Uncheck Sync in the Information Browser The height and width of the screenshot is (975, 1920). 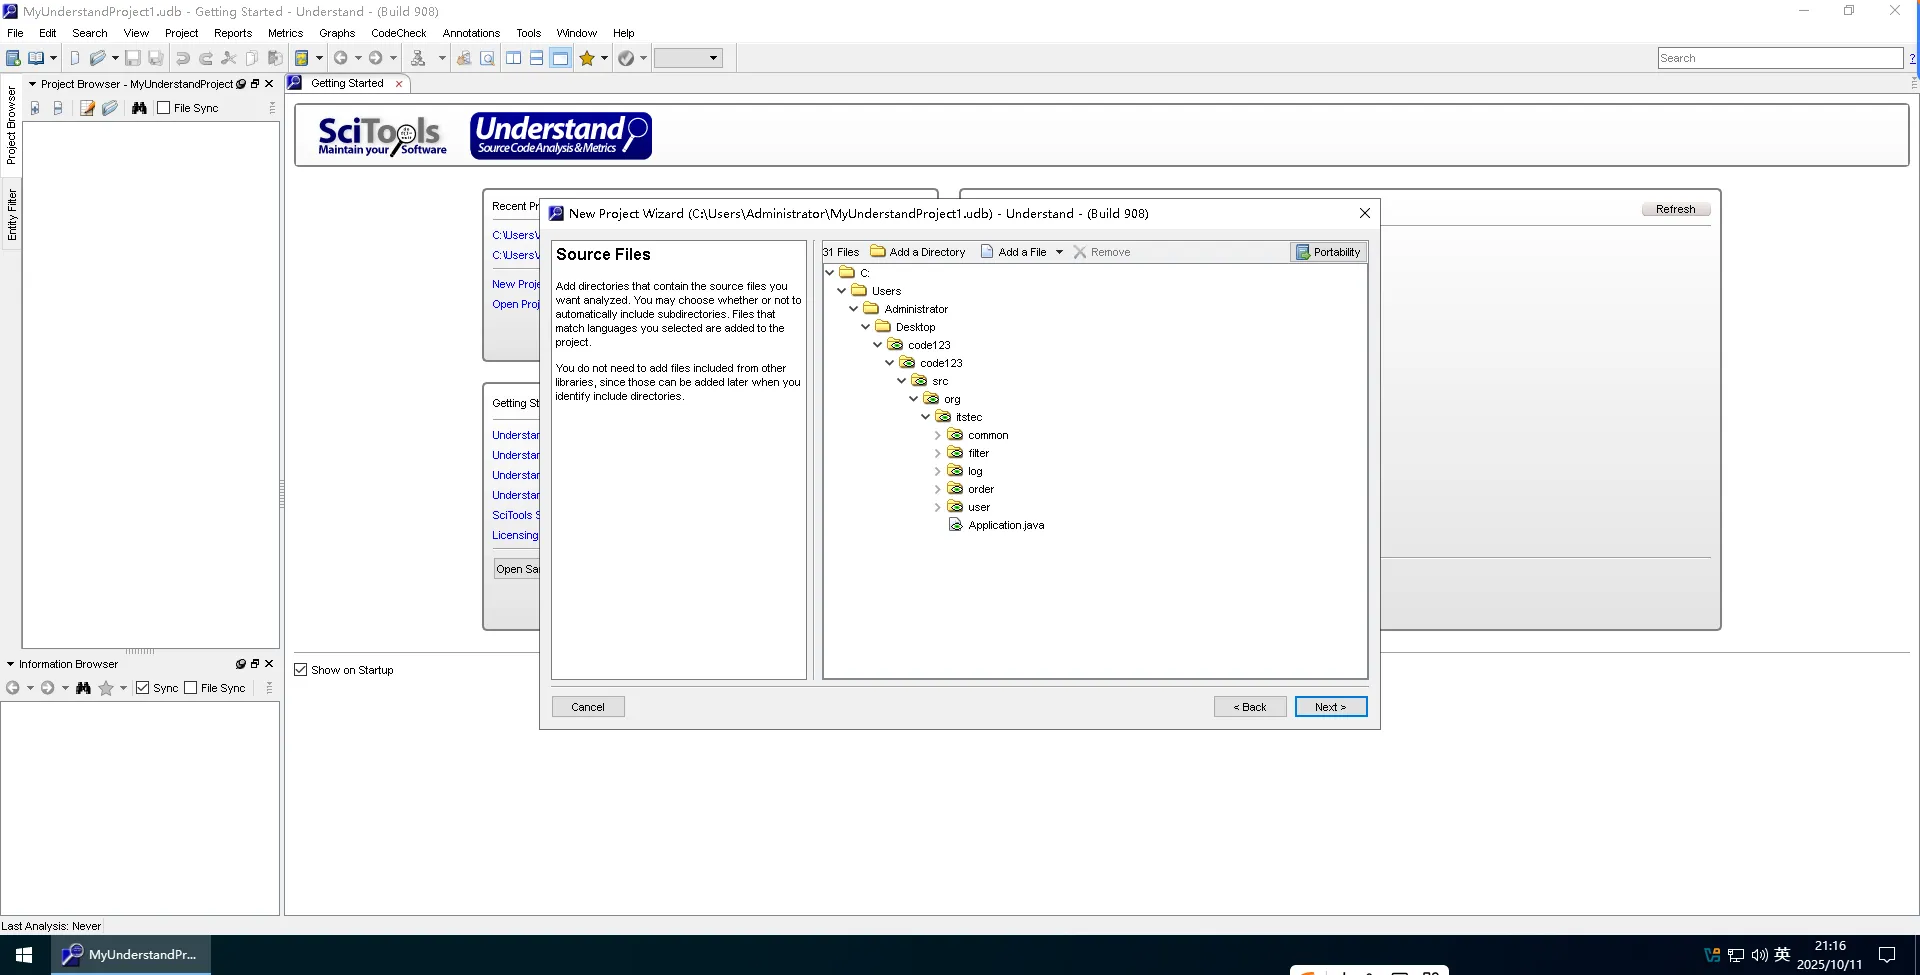point(143,688)
